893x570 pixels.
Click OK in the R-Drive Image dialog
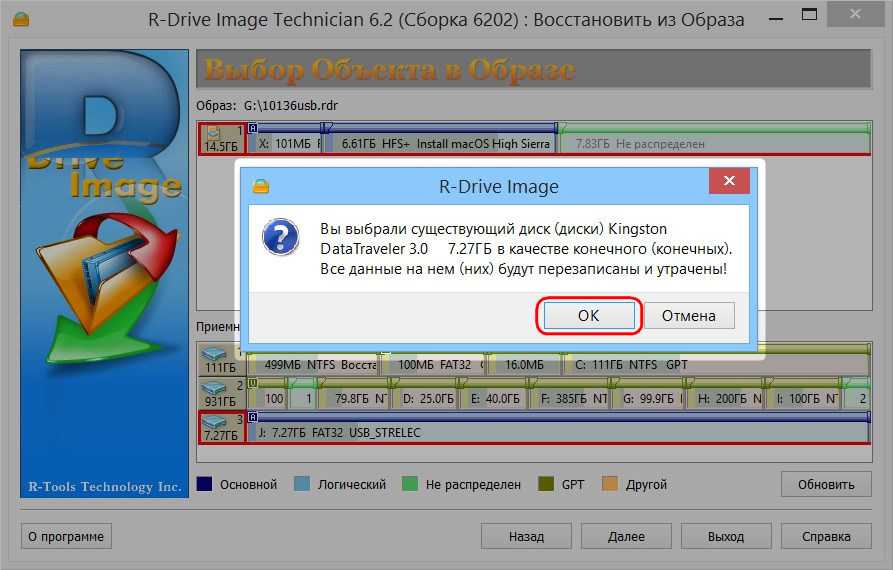pyautogui.click(x=587, y=315)
